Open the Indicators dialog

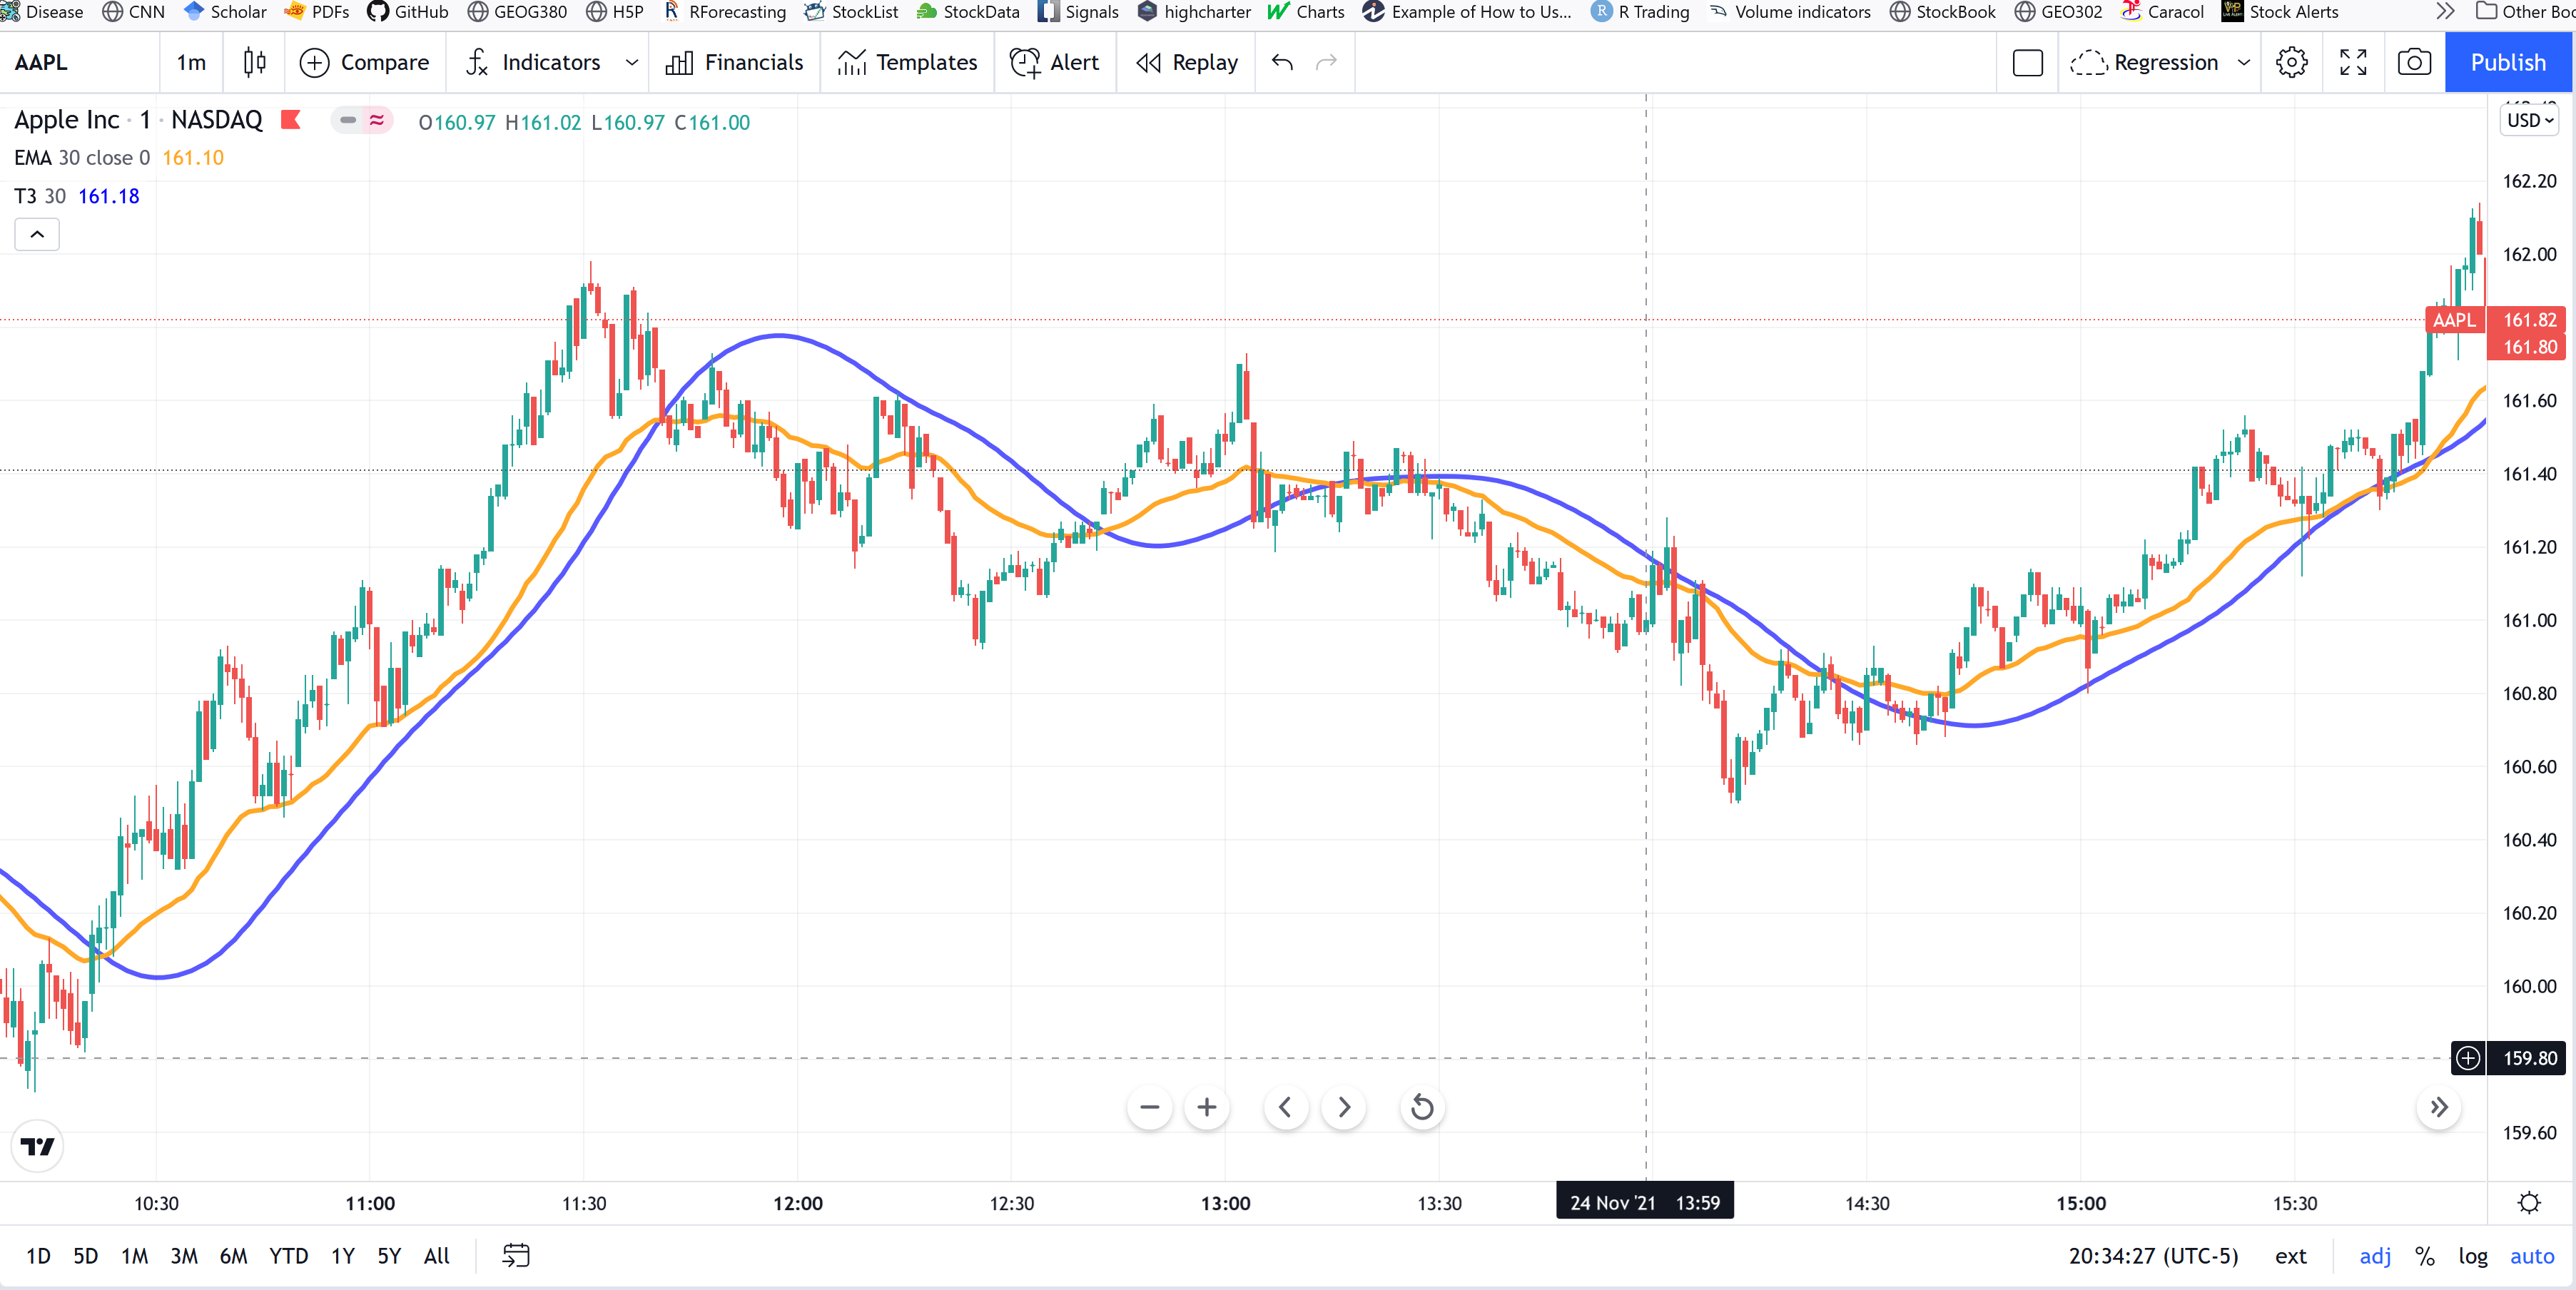[x=532, y=62]
